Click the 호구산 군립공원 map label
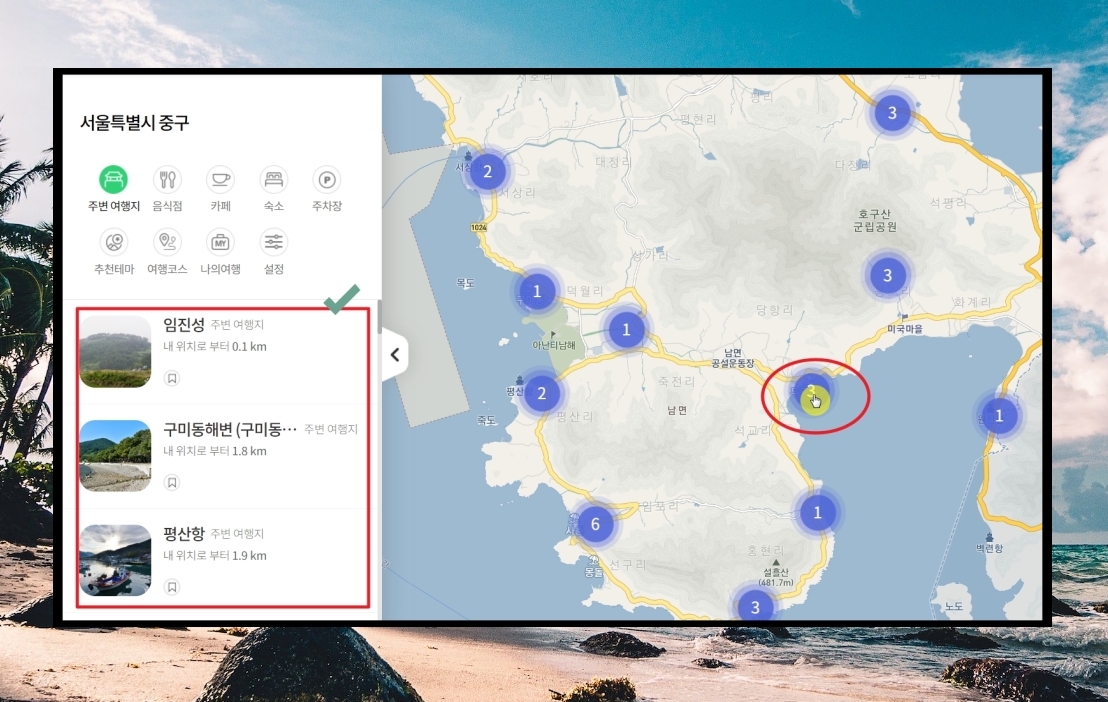 875,220
